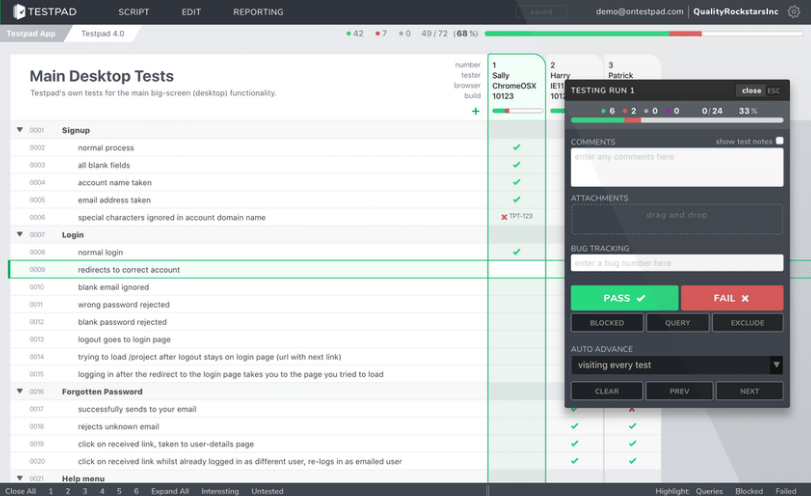
Task: Click the red FAIL button
Action: click(x=731, y=298)
